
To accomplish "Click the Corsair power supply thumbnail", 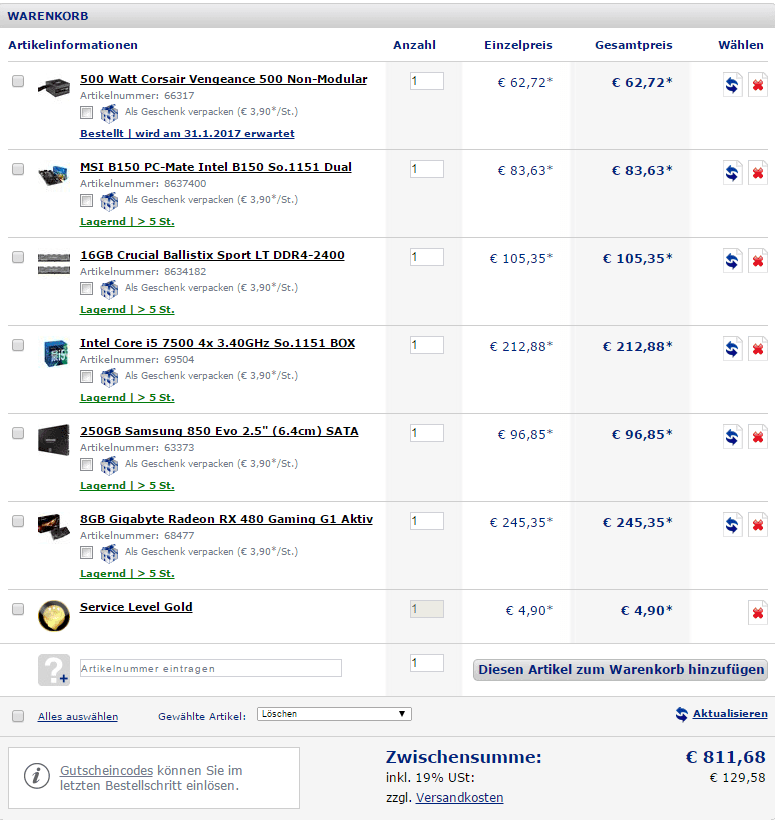I will (x=54, y=87).
